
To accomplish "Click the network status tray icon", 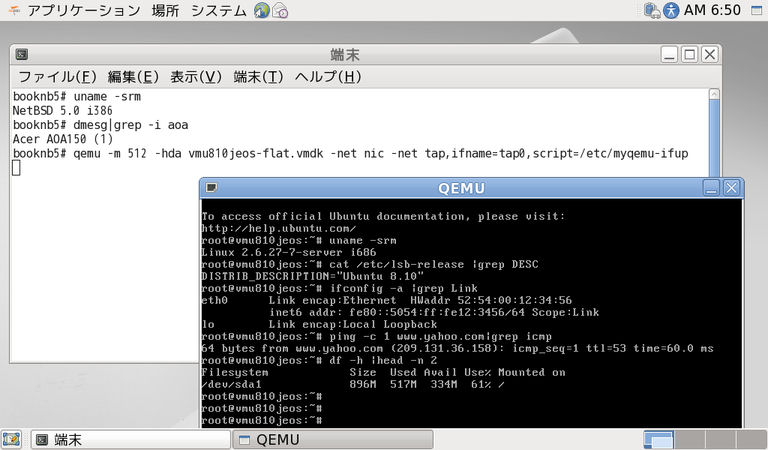I will click(652, 10).
